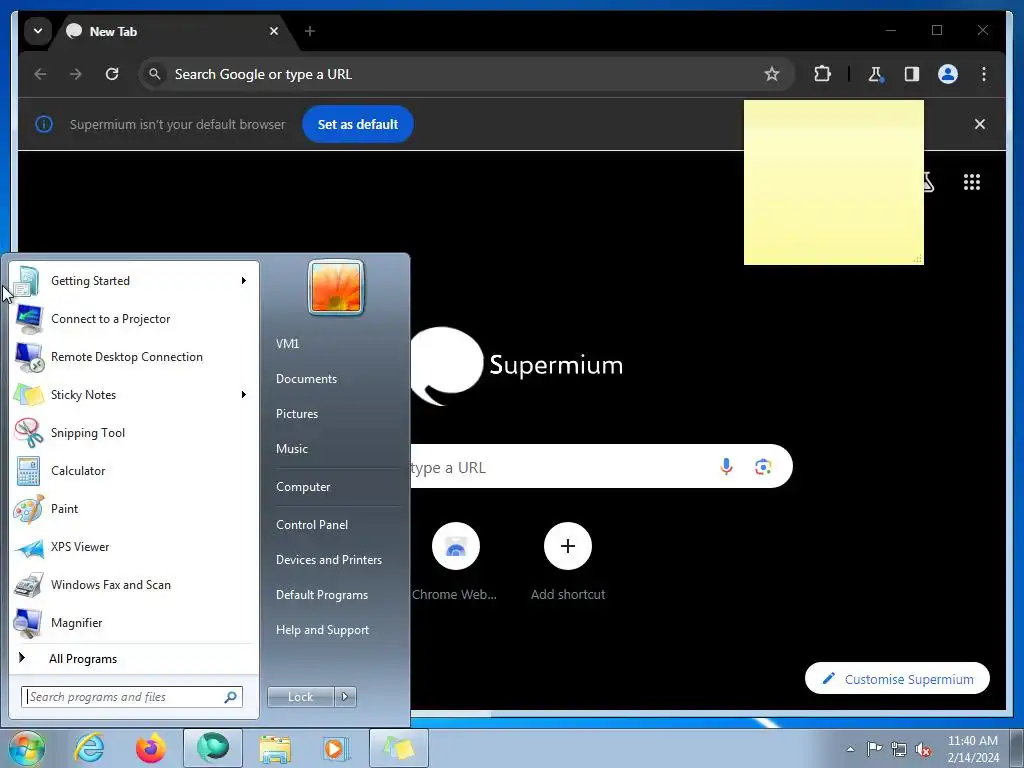
Task: Click the Search programs and files box
Action: [x=132, y=697]
